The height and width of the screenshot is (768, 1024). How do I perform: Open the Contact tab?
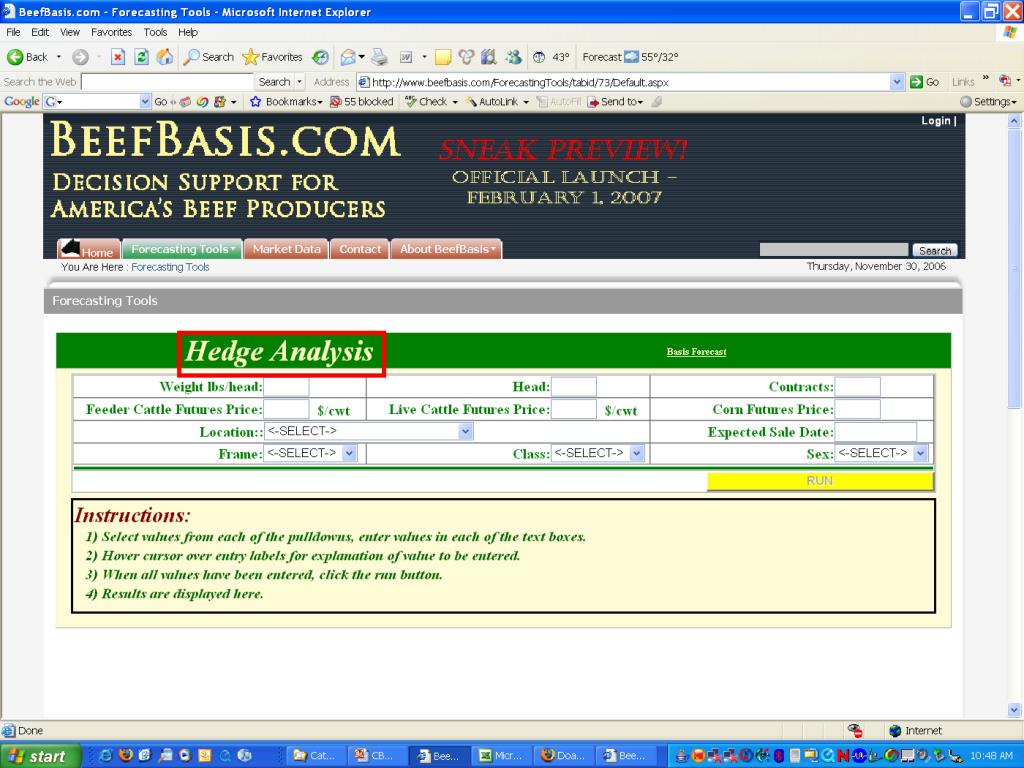click(x=360, y=249)
